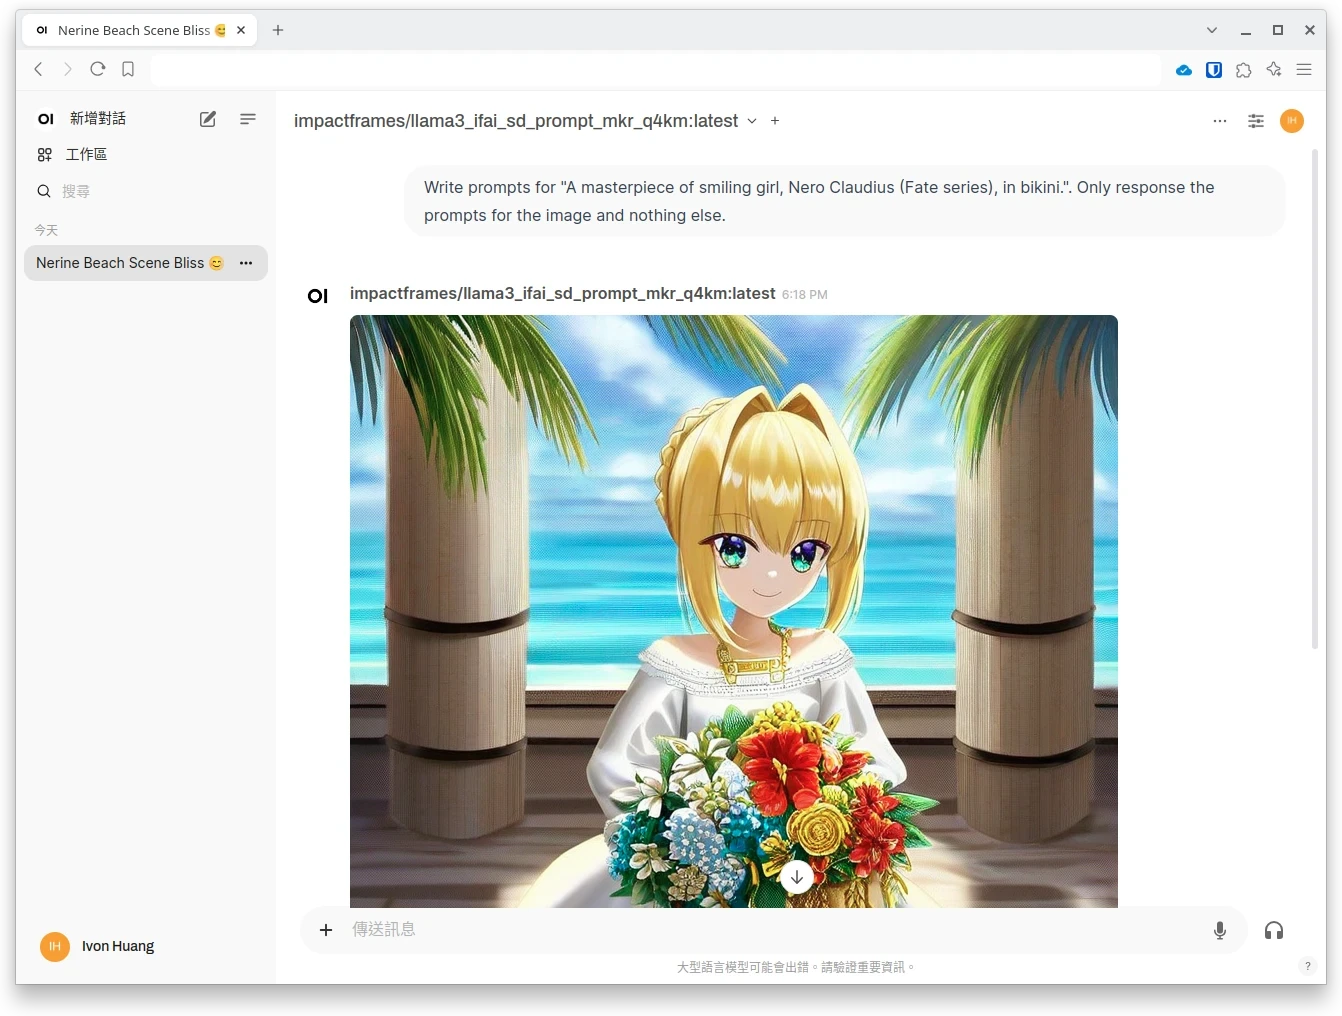The width and height of the screenshot is (1342, 1016).
Task: Click the 搜尋 search field in sidebar
Action: tap(76, 191)
